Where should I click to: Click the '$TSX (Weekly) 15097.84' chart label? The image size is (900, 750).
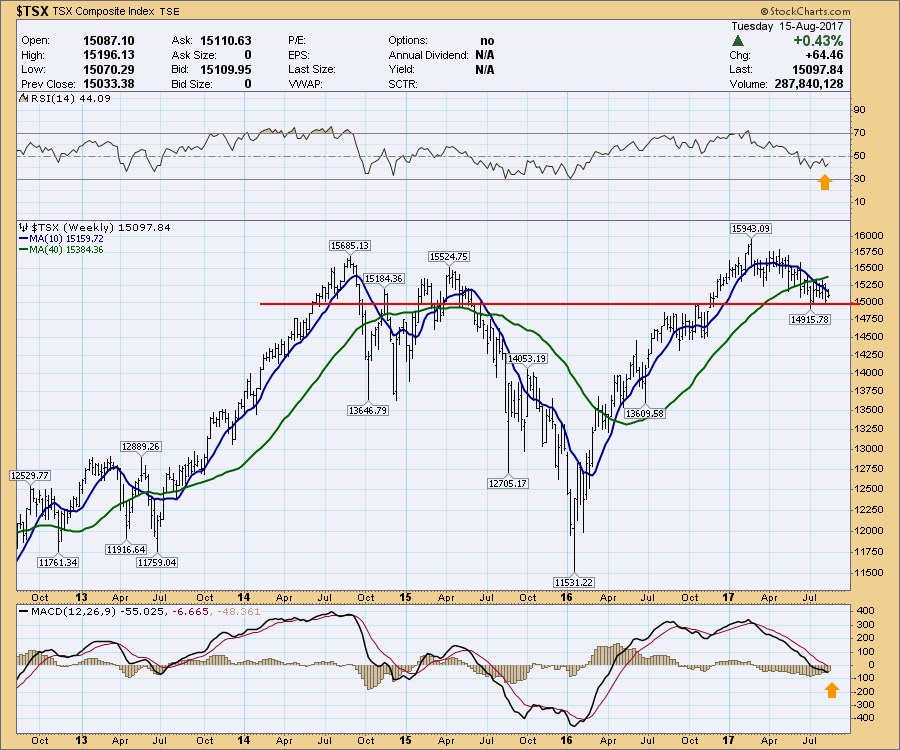click(x=100, y=227)
